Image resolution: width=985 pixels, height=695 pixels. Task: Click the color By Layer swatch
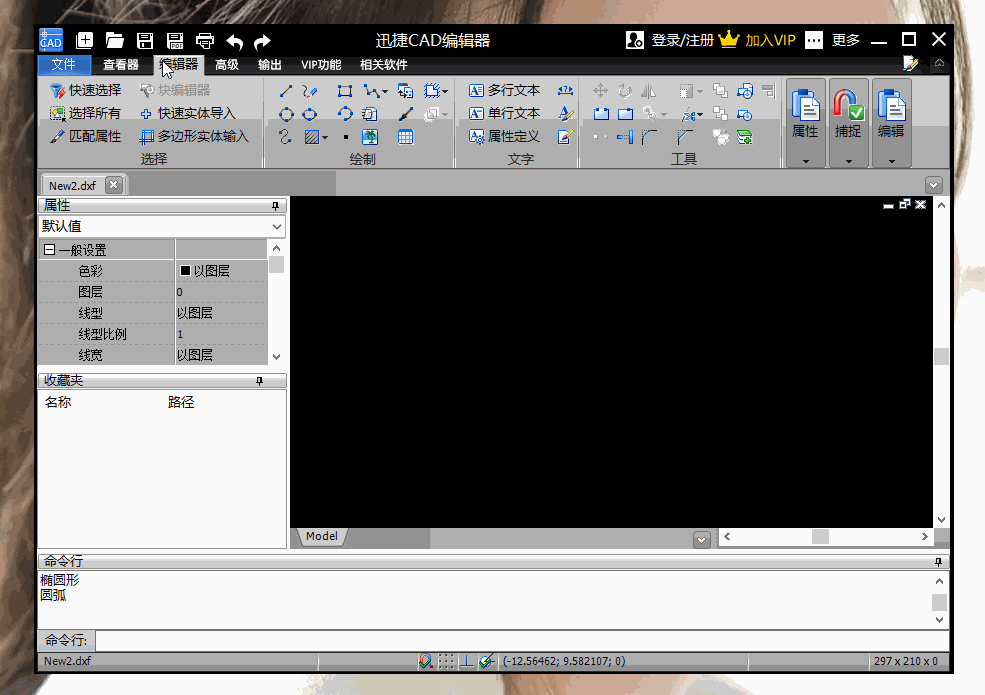pyautogui.click(x=185, y=271)
